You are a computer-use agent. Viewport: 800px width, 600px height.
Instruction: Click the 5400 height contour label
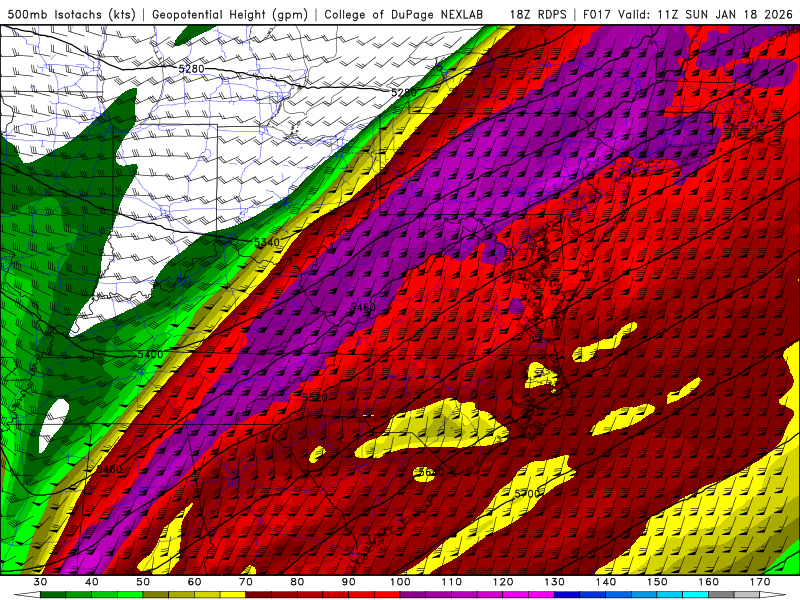tap(151, 355)
